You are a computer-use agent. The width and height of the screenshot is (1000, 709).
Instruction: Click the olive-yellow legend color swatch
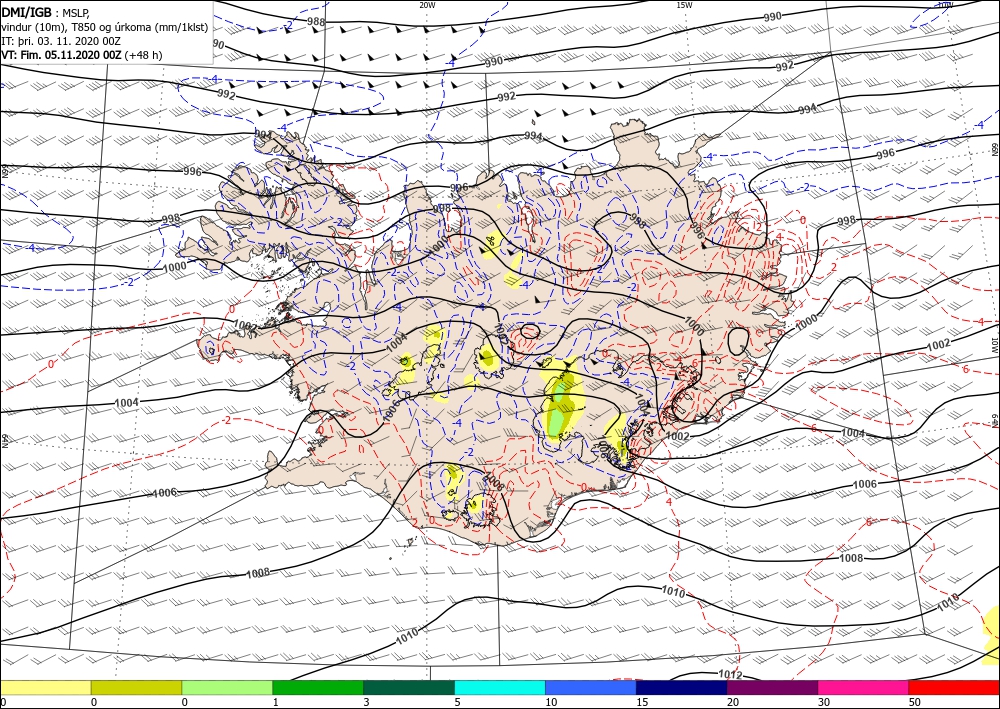136,687
